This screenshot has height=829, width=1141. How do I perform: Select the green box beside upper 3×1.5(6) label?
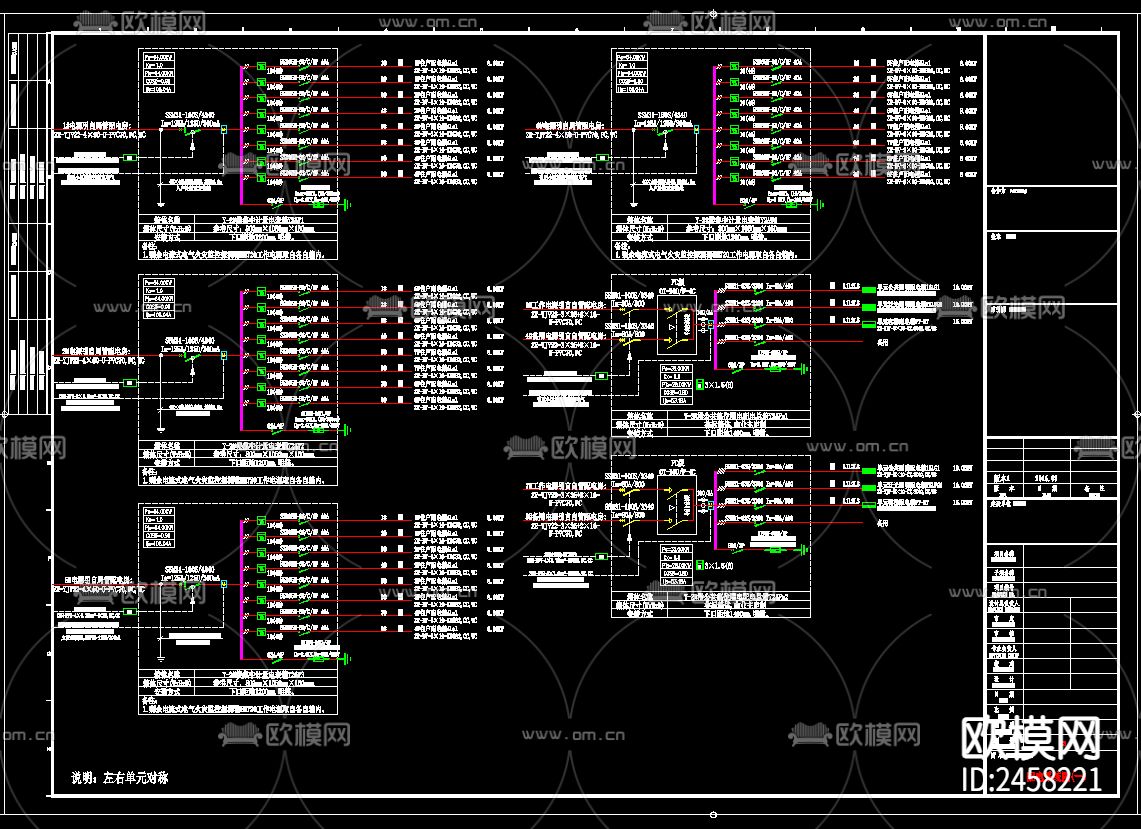pos(699,385)
